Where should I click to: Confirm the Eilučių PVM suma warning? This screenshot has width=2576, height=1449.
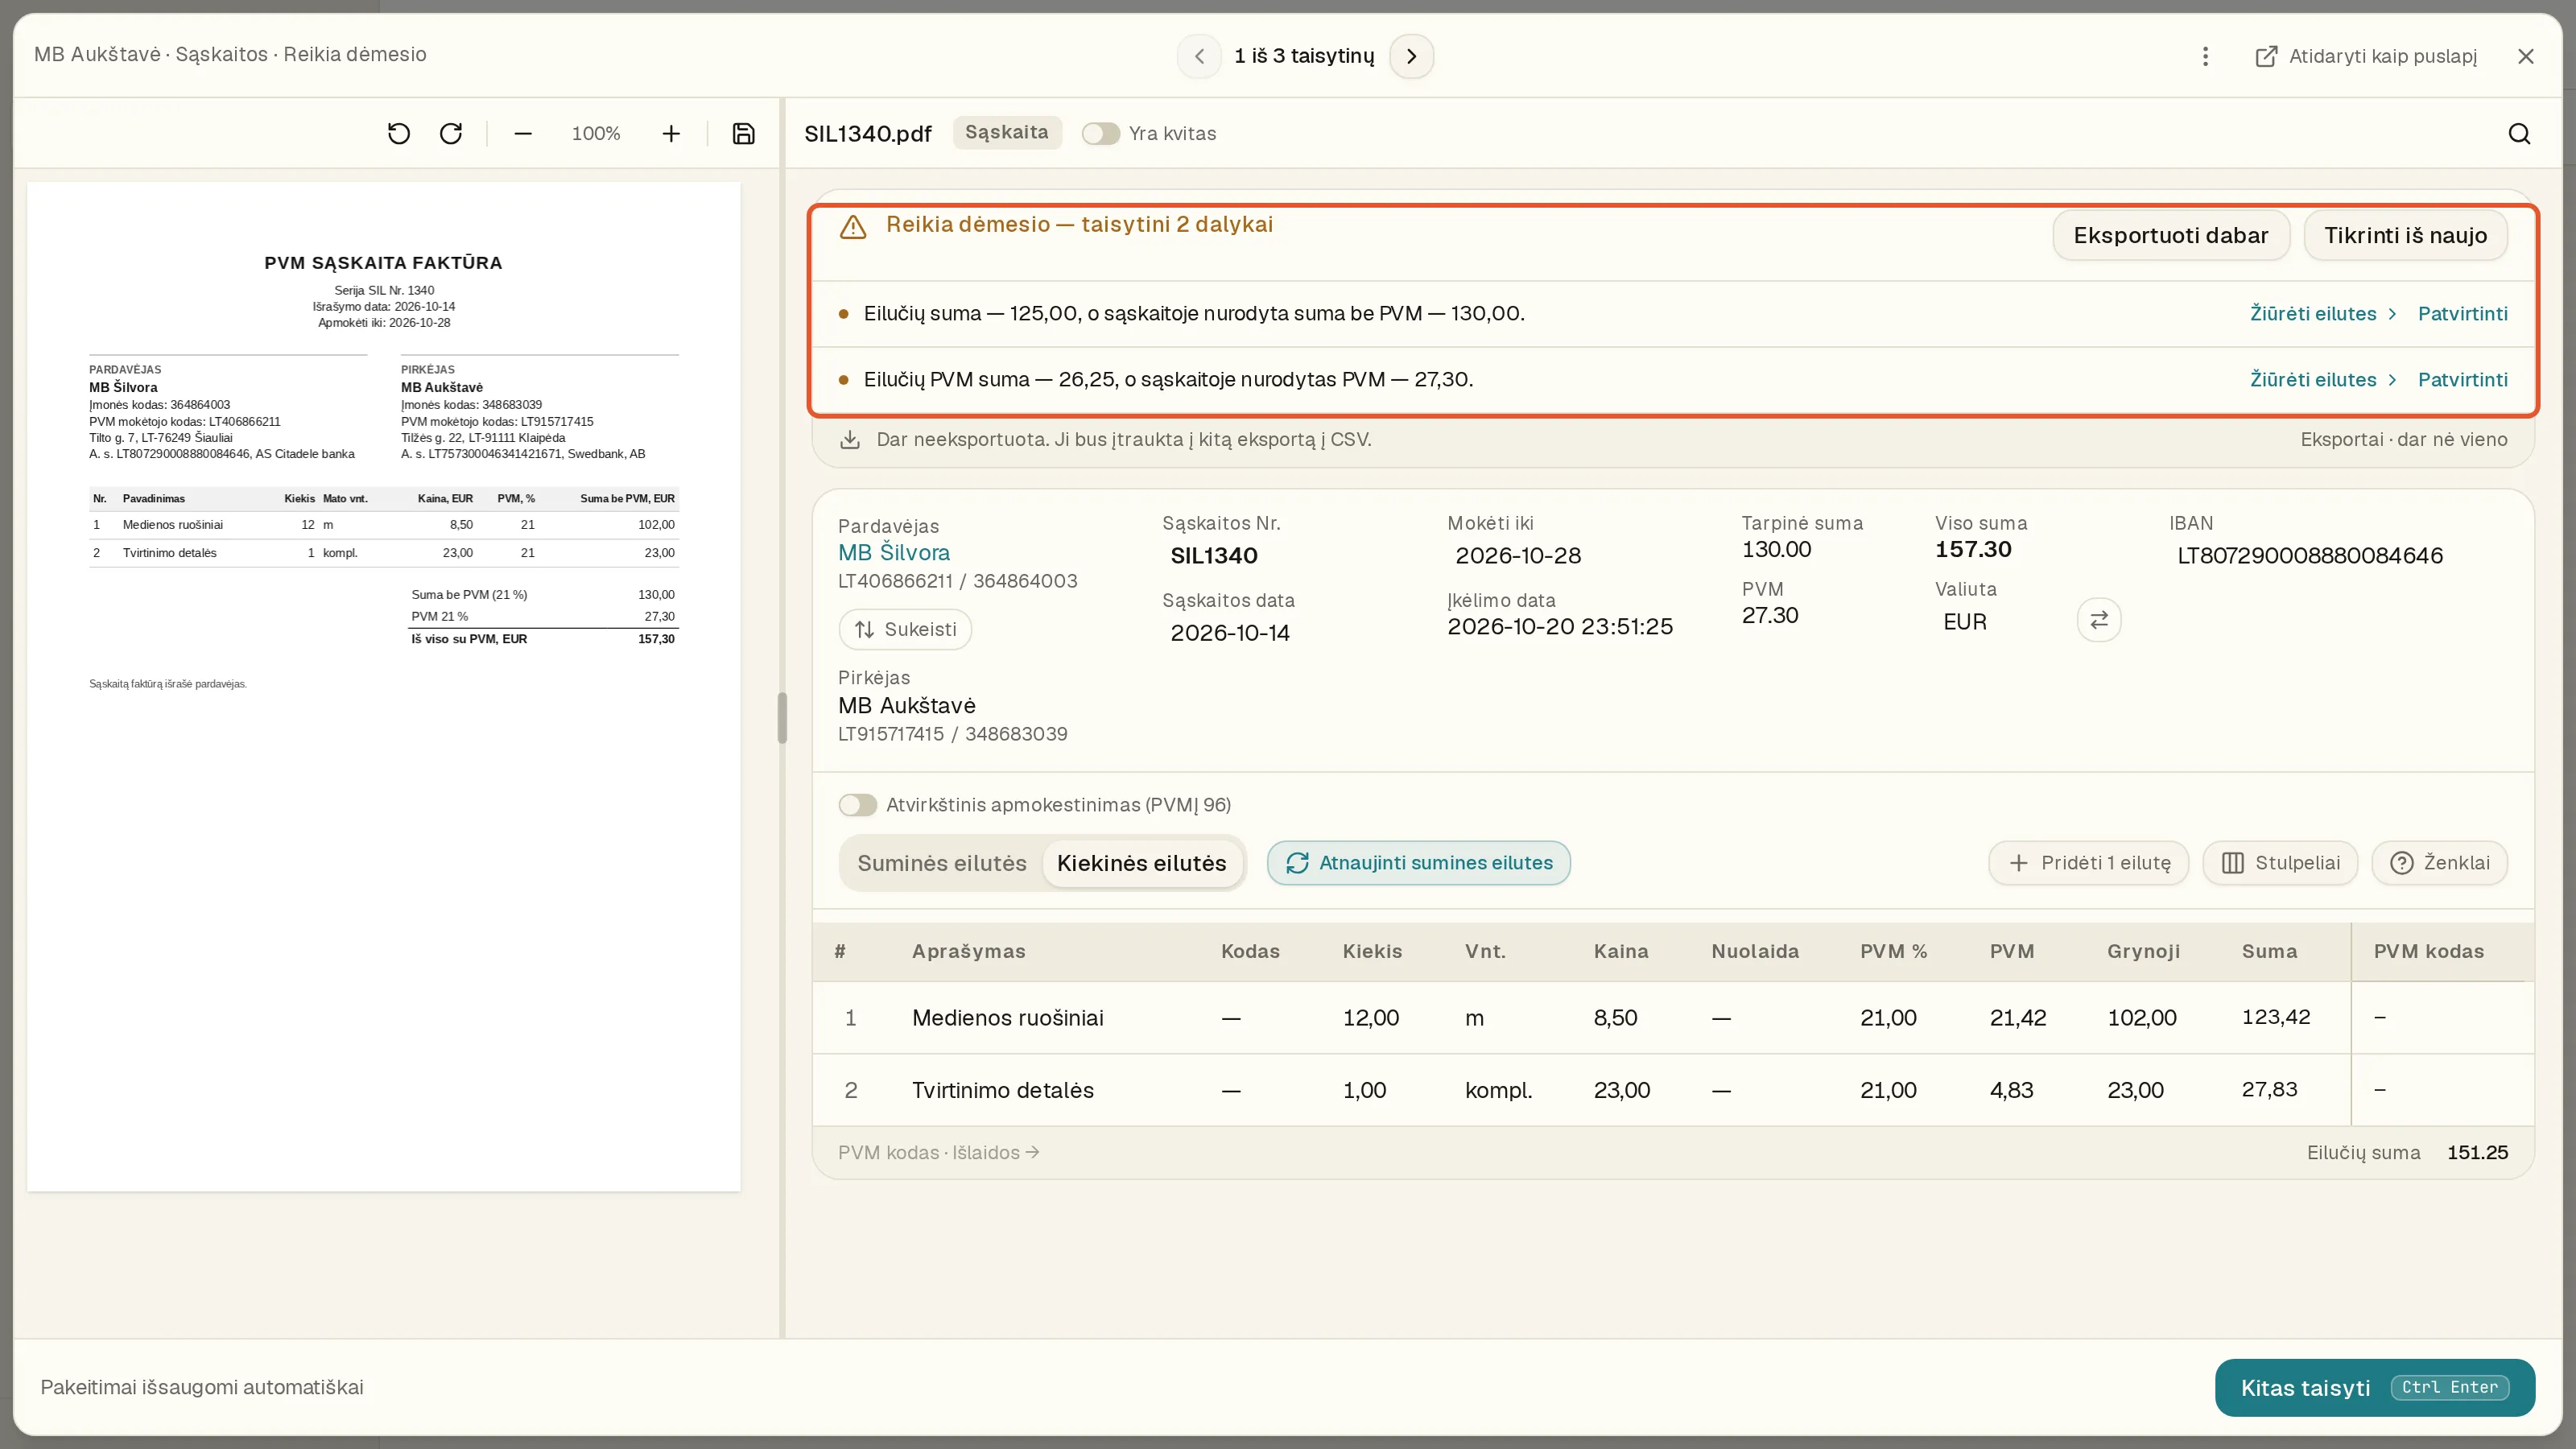2462,379
